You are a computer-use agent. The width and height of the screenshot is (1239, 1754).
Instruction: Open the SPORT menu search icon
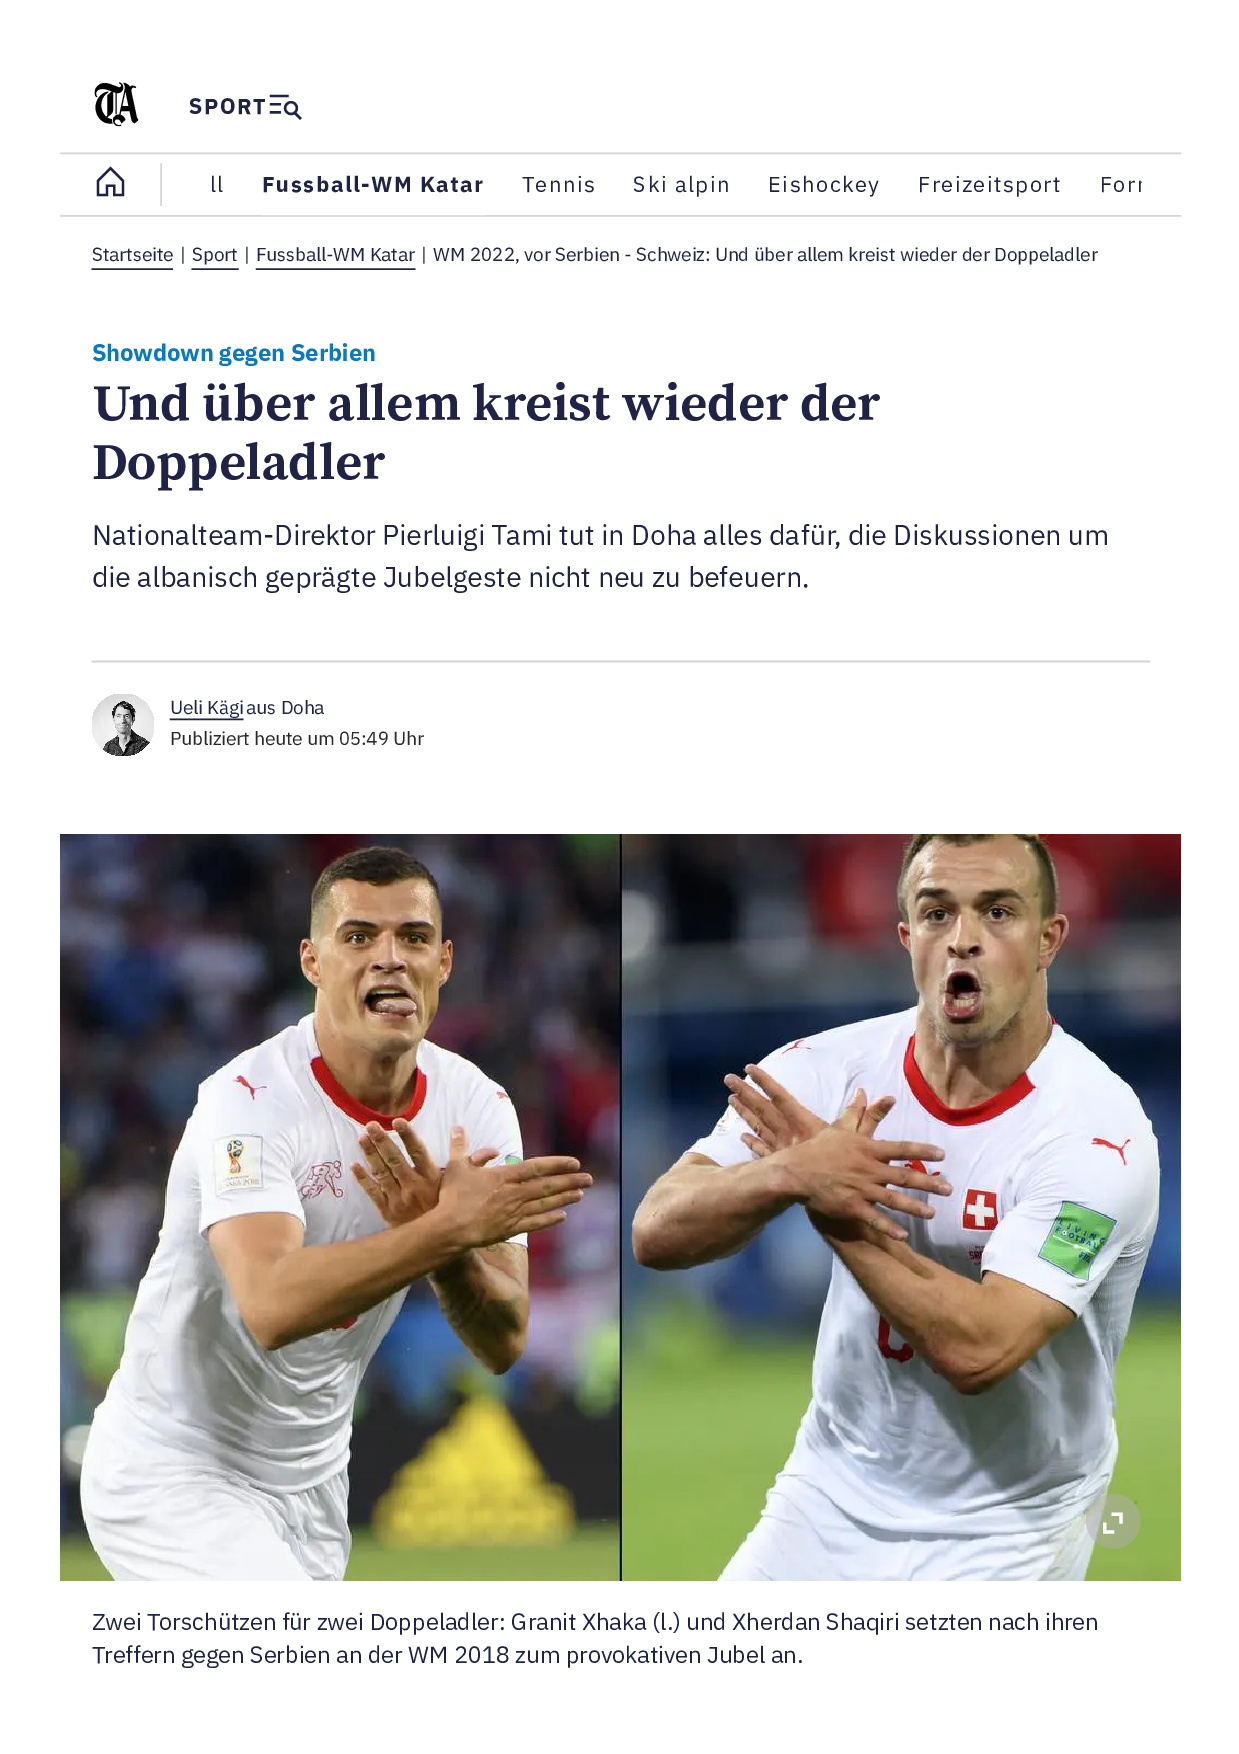pyautogui.click(x=285, y=107)
